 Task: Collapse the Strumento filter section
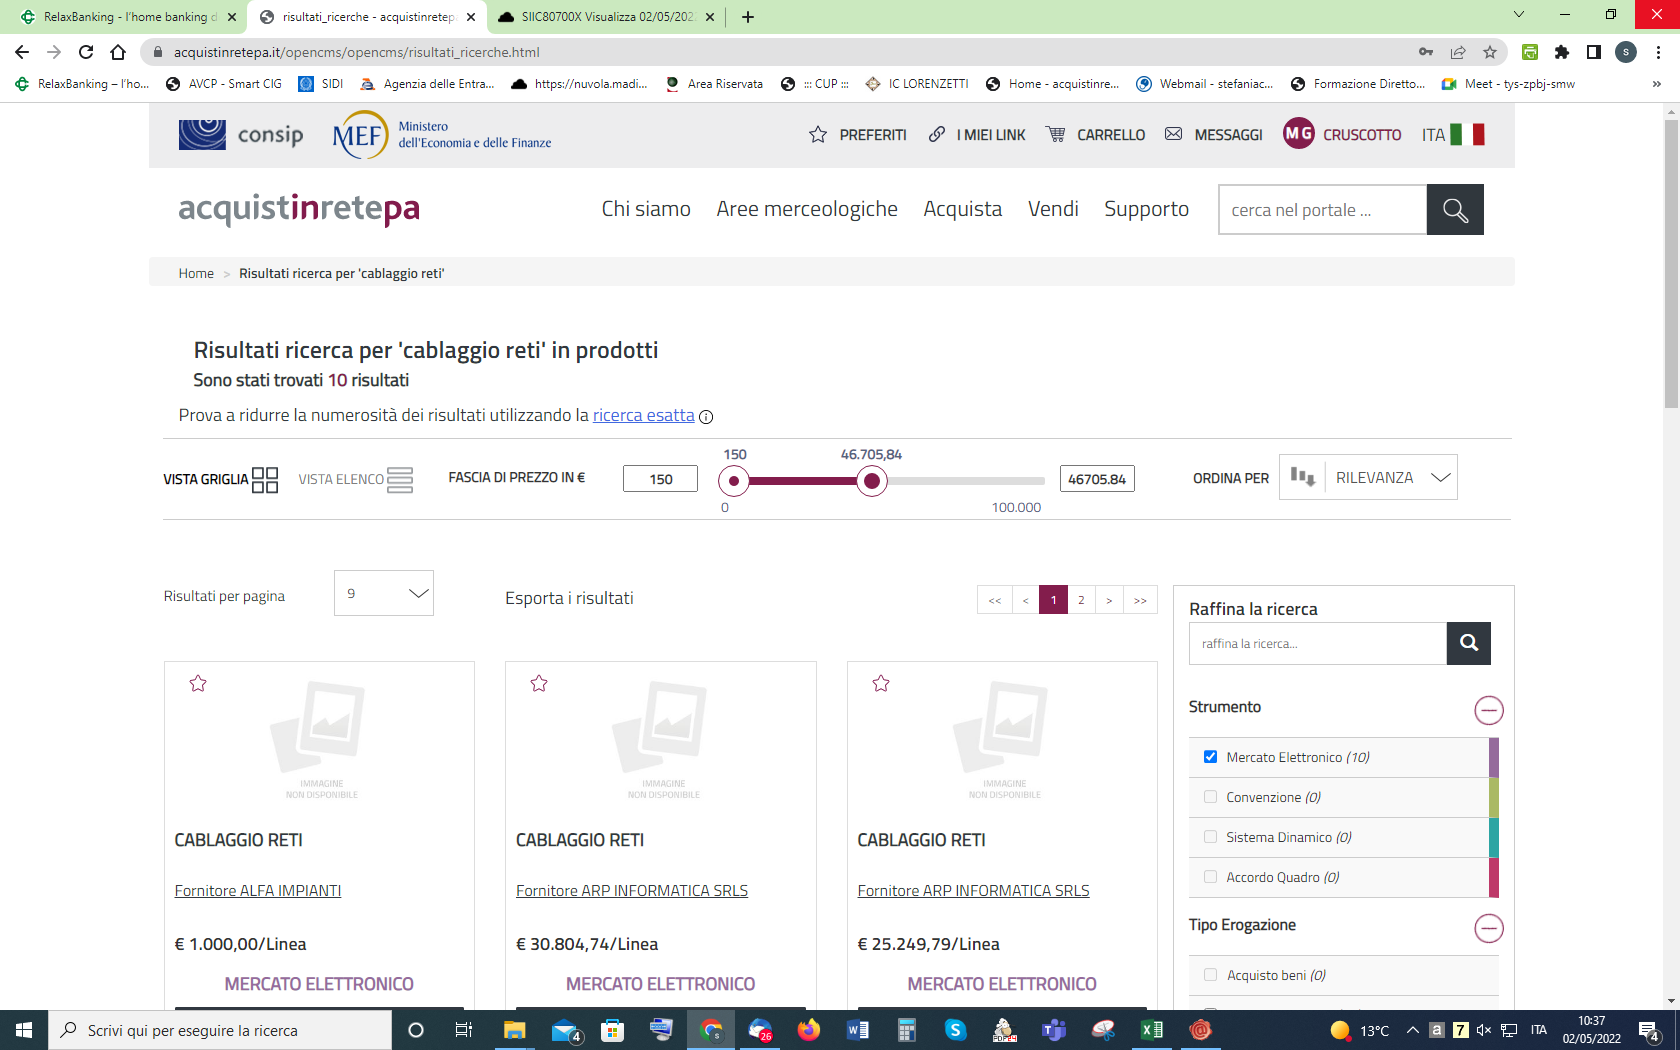click(1489, 710)
